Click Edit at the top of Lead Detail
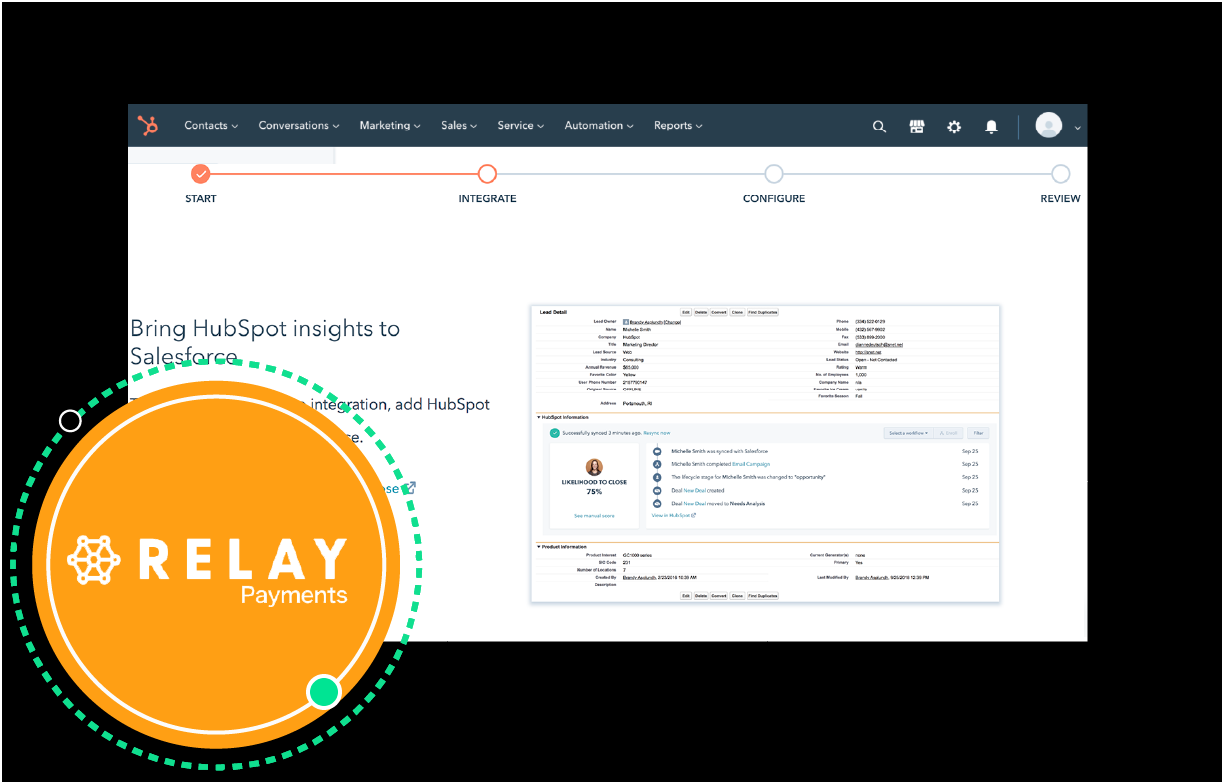The width and height of the screenshot is (1224, 784). tap(686, 312)
